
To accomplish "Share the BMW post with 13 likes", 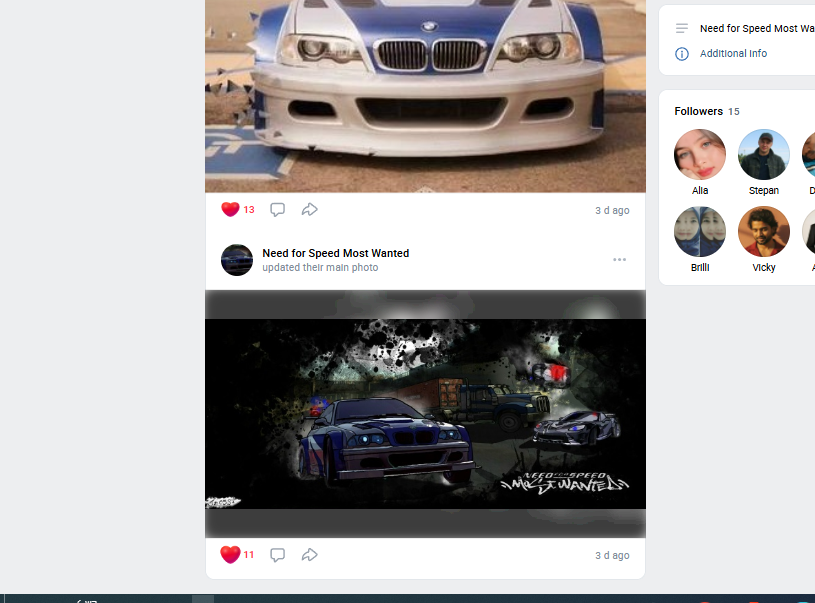I will (x=309, y=209).
